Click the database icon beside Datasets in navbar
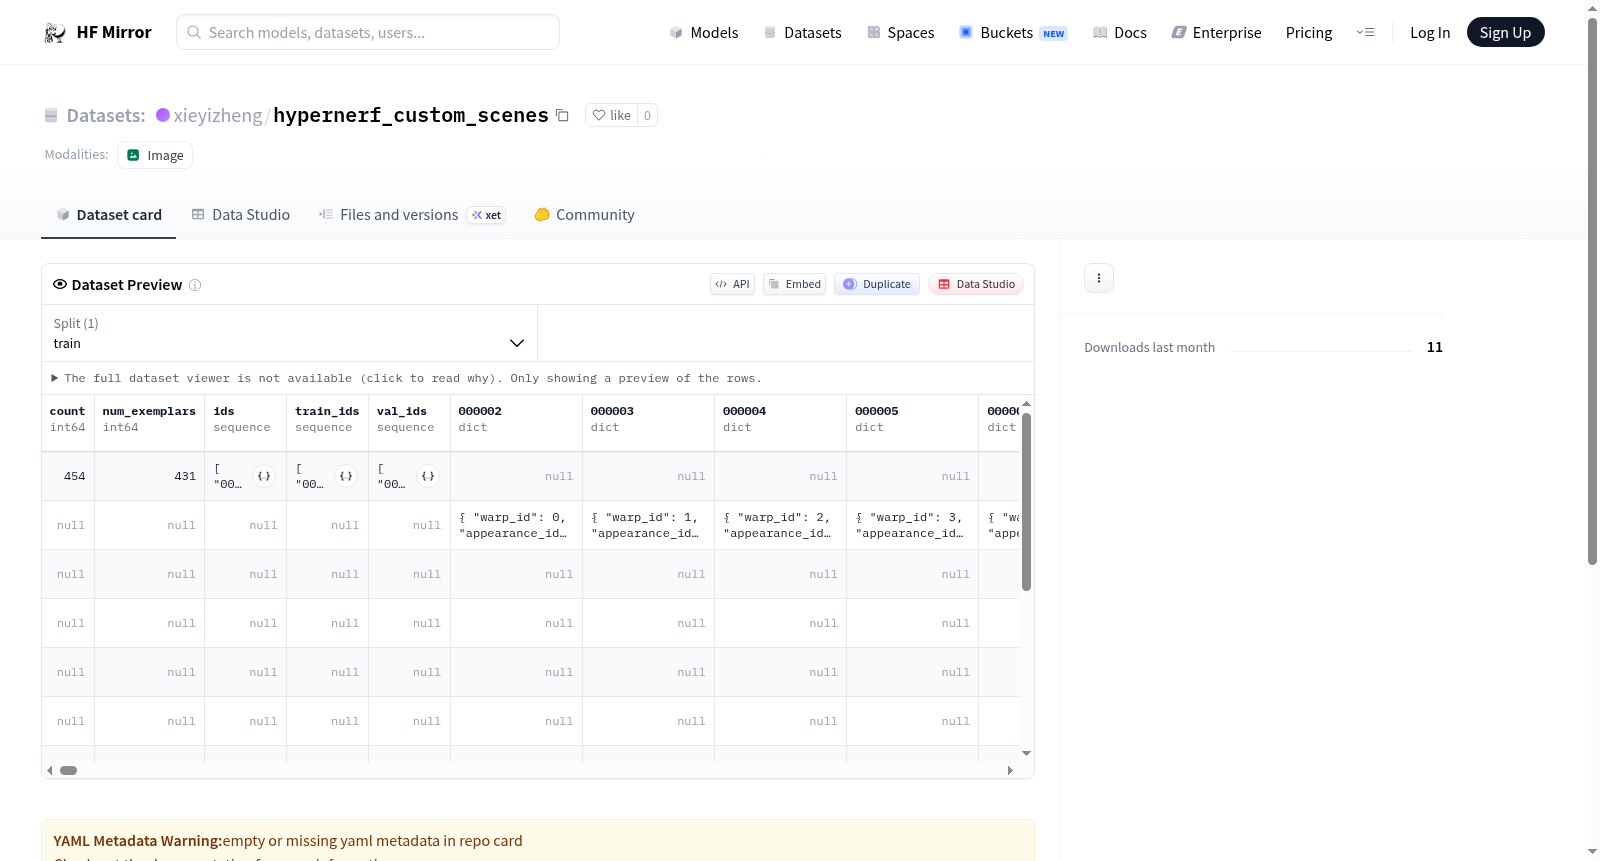The width and height of the screenshot is (1600, 861). (770, 33)
